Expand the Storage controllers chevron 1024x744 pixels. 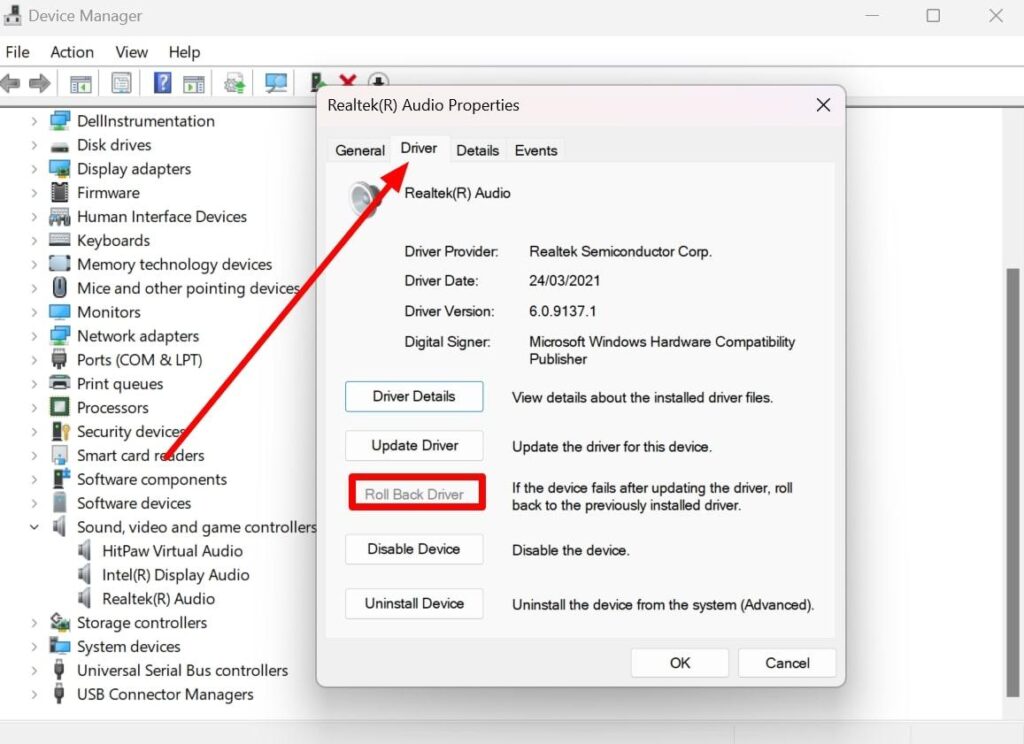pyautogui.click(x=34, y=623)
